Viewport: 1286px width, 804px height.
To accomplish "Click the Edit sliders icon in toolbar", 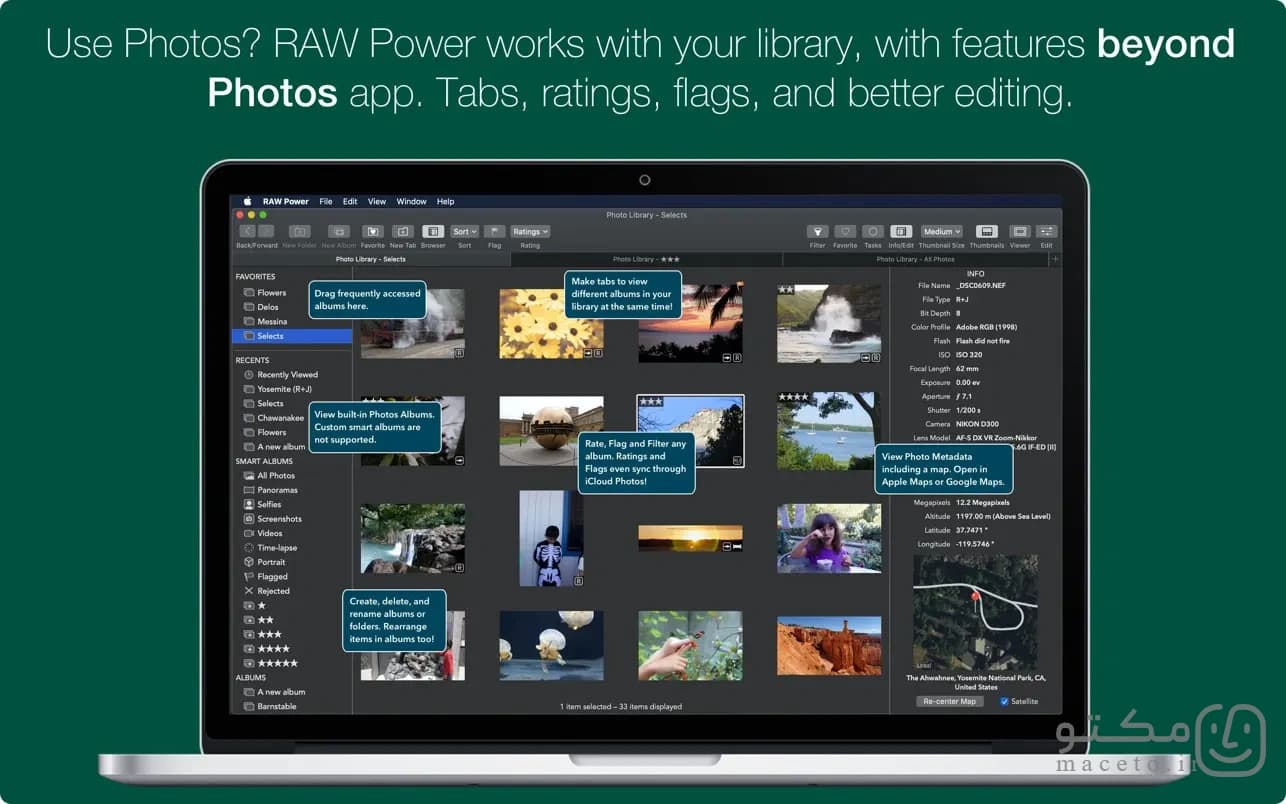I will click(1047, 231).
